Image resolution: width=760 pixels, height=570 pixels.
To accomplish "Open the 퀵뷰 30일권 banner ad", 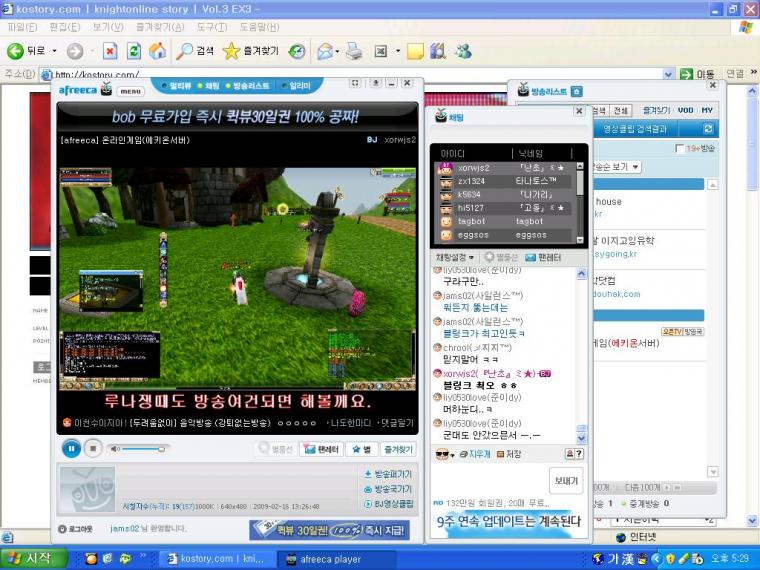I will pos(329,530).
